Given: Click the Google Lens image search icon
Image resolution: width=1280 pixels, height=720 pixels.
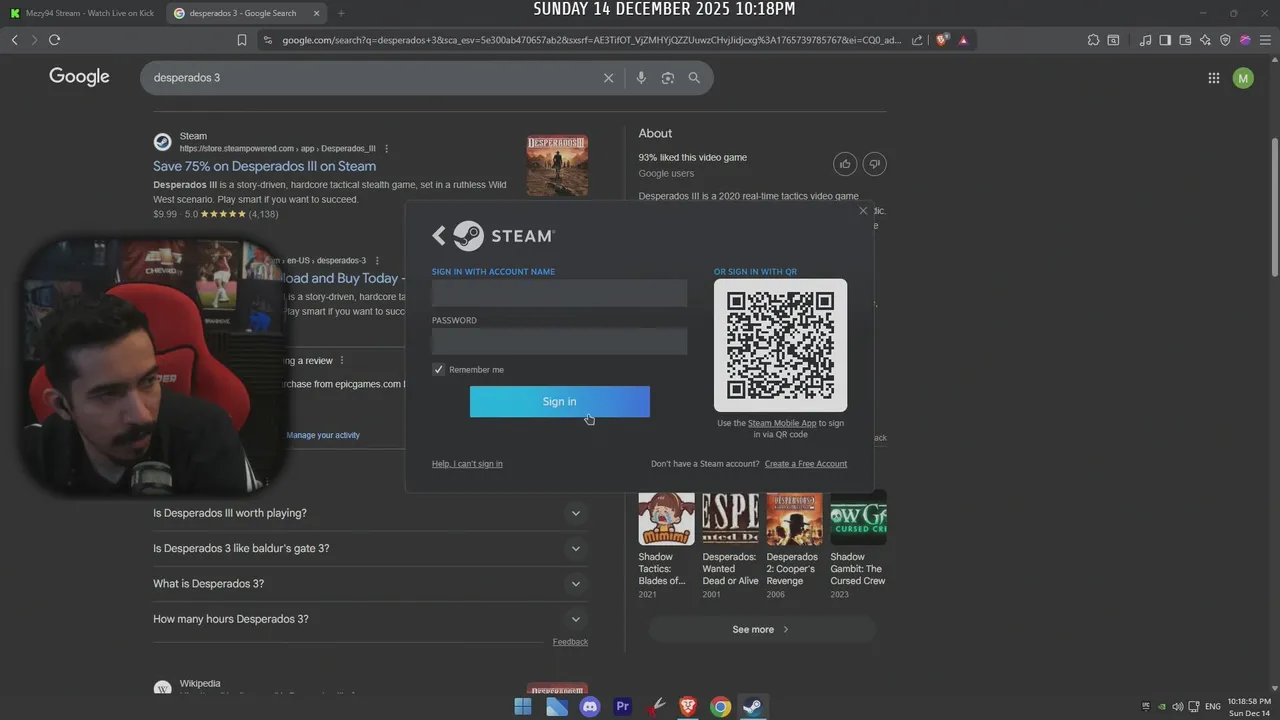Looking at the screenshot, I should click(667, 78).
